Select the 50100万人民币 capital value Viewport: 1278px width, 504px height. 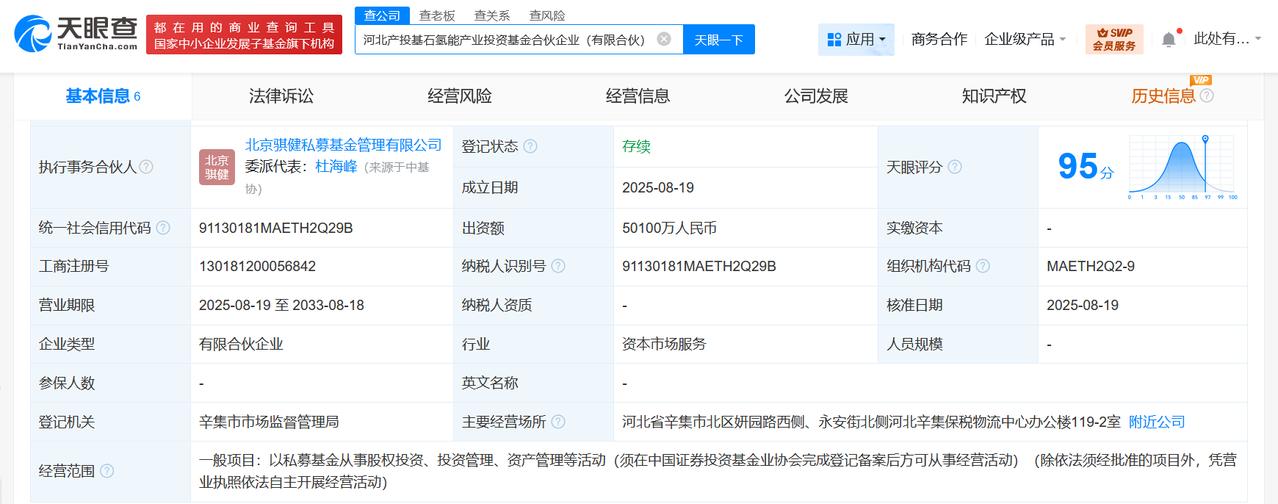pos(669,228)
